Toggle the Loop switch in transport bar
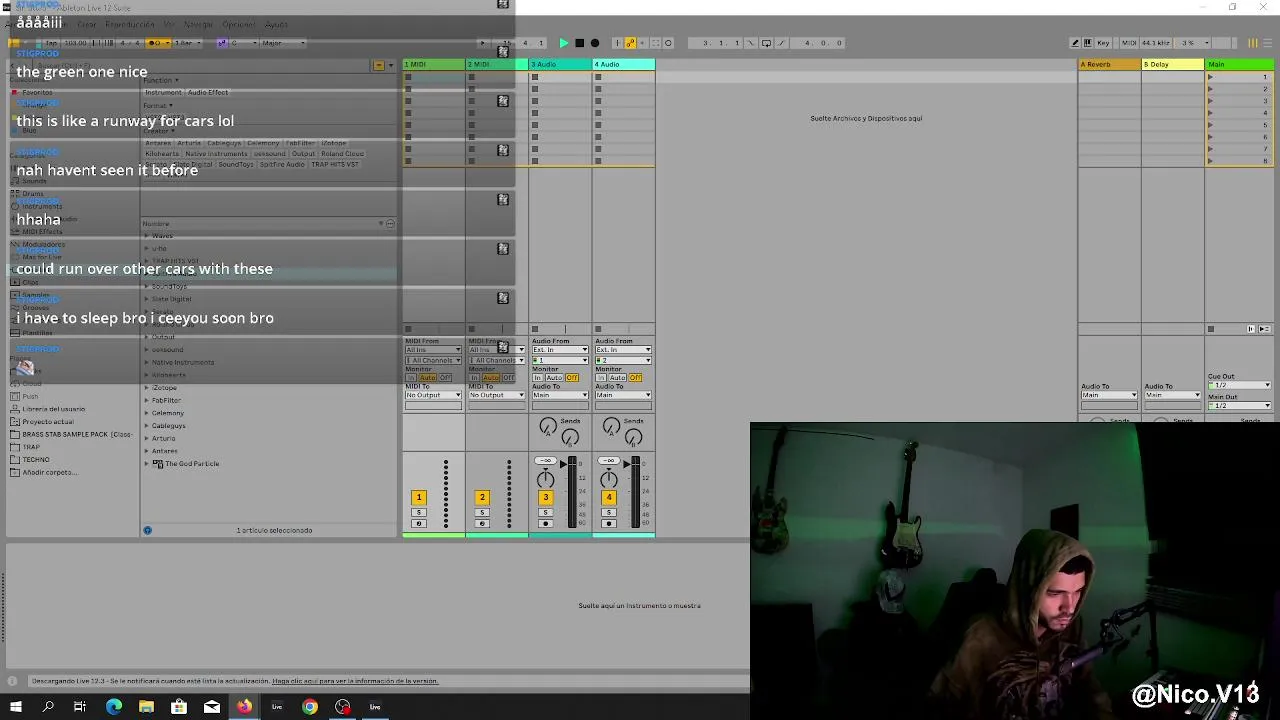Viewport: 1280px width, 720px height. [x=767, y=43]
